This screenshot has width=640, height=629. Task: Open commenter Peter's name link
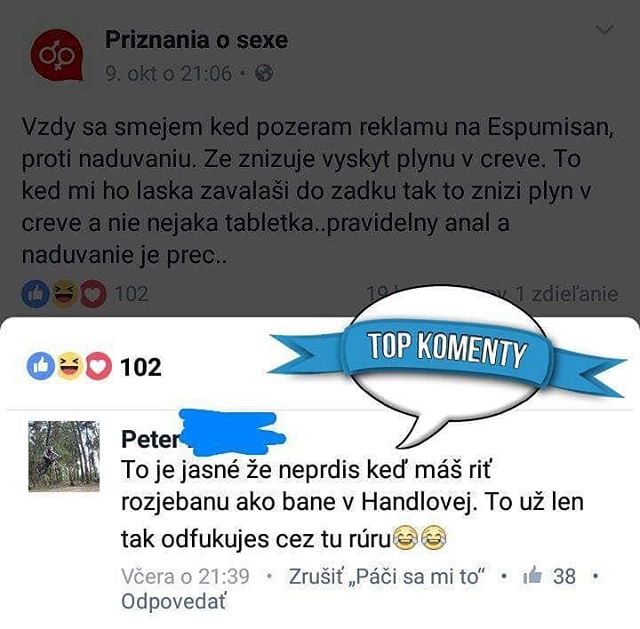150,439
